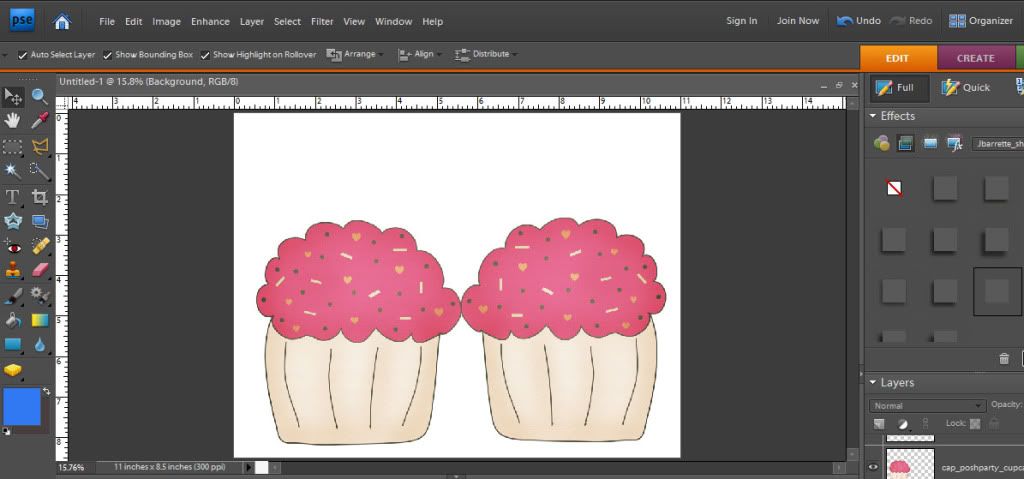Viewport: 1024px width, 479px height.
Task: Open the Normal blending mode dropdown
Action: [x=927, y=406]
